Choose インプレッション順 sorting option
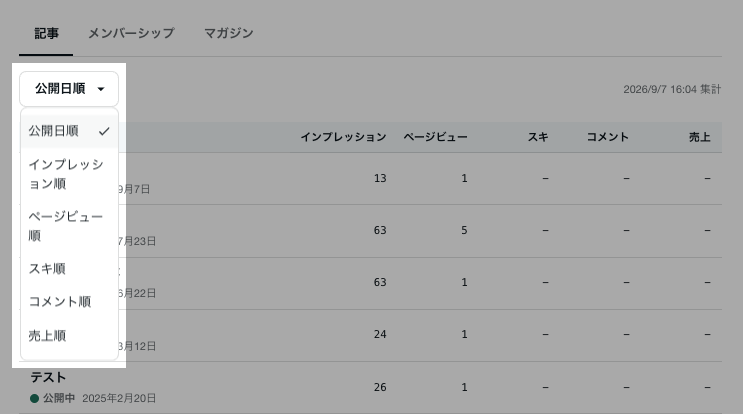This screenshot has height=414, width=743. (69, 174)
